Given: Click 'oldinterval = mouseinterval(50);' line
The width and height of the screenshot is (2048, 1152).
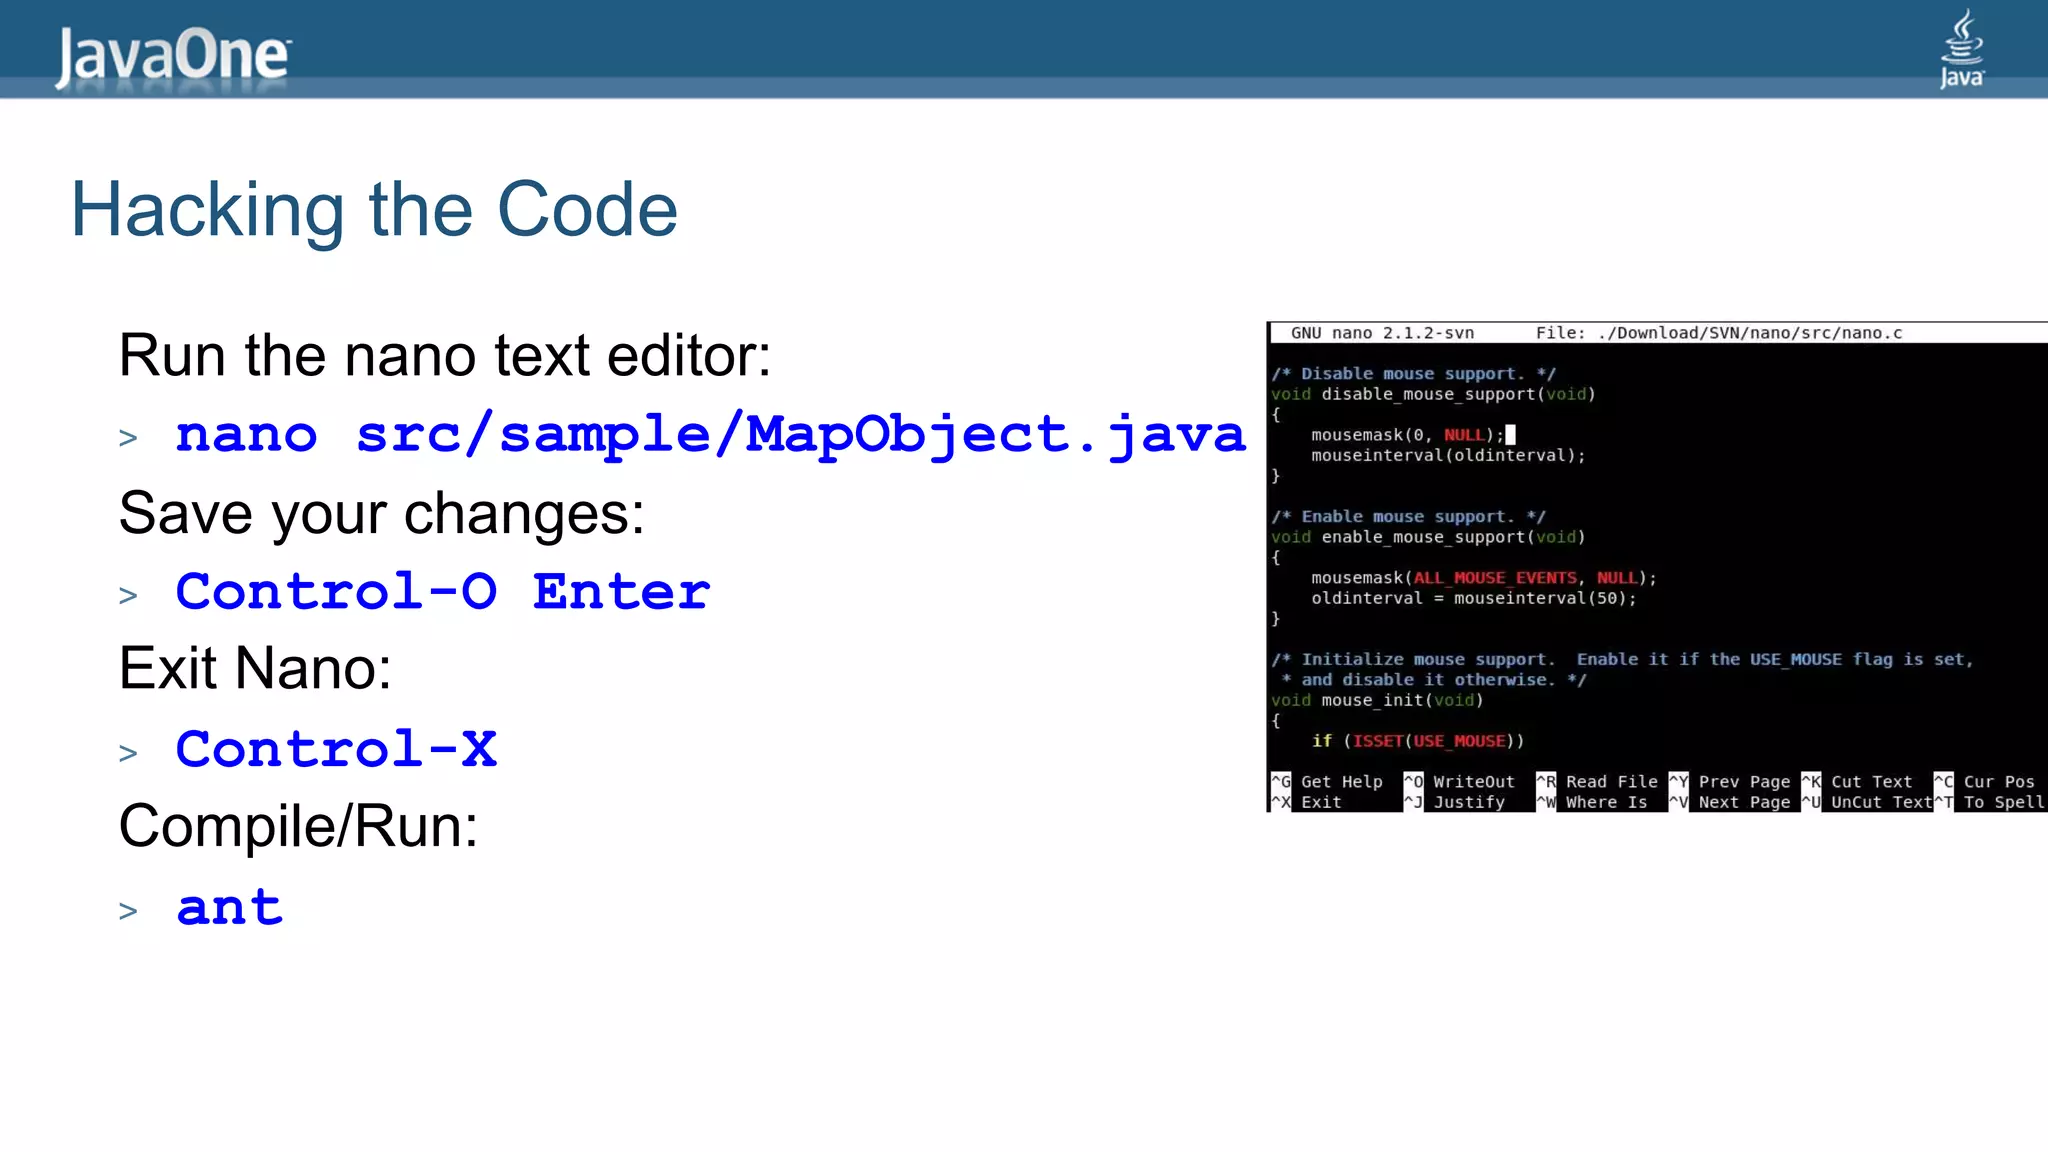Looking at the screenshot, I should tap(1474, 598).
